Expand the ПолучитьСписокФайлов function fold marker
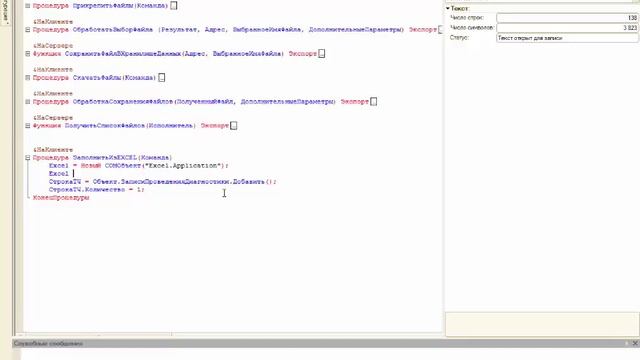 point(28,126)
